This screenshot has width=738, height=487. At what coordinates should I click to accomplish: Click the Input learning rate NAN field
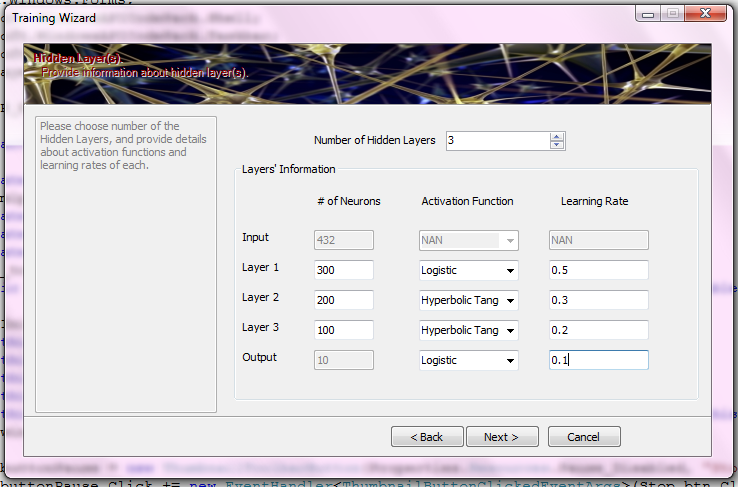(x=599, y=240)
